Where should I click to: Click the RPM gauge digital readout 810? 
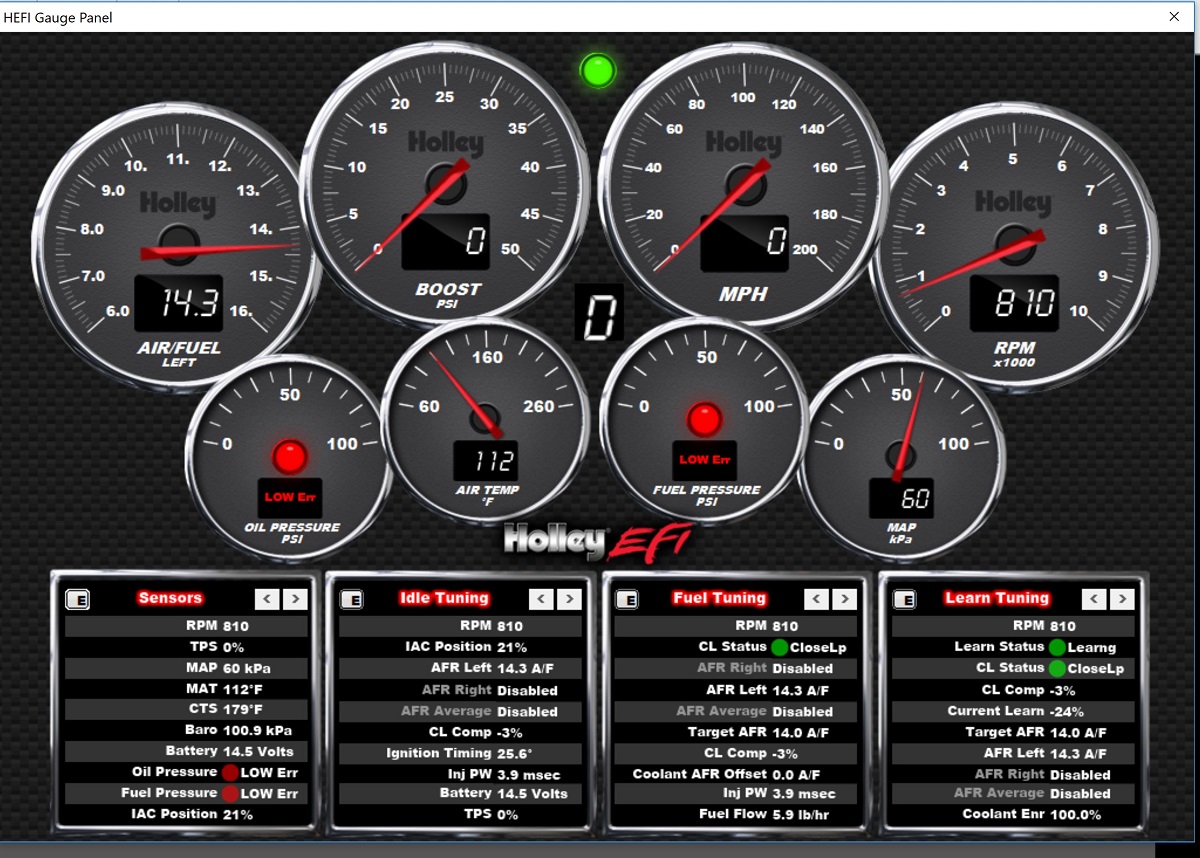[x=1013, y=304]
